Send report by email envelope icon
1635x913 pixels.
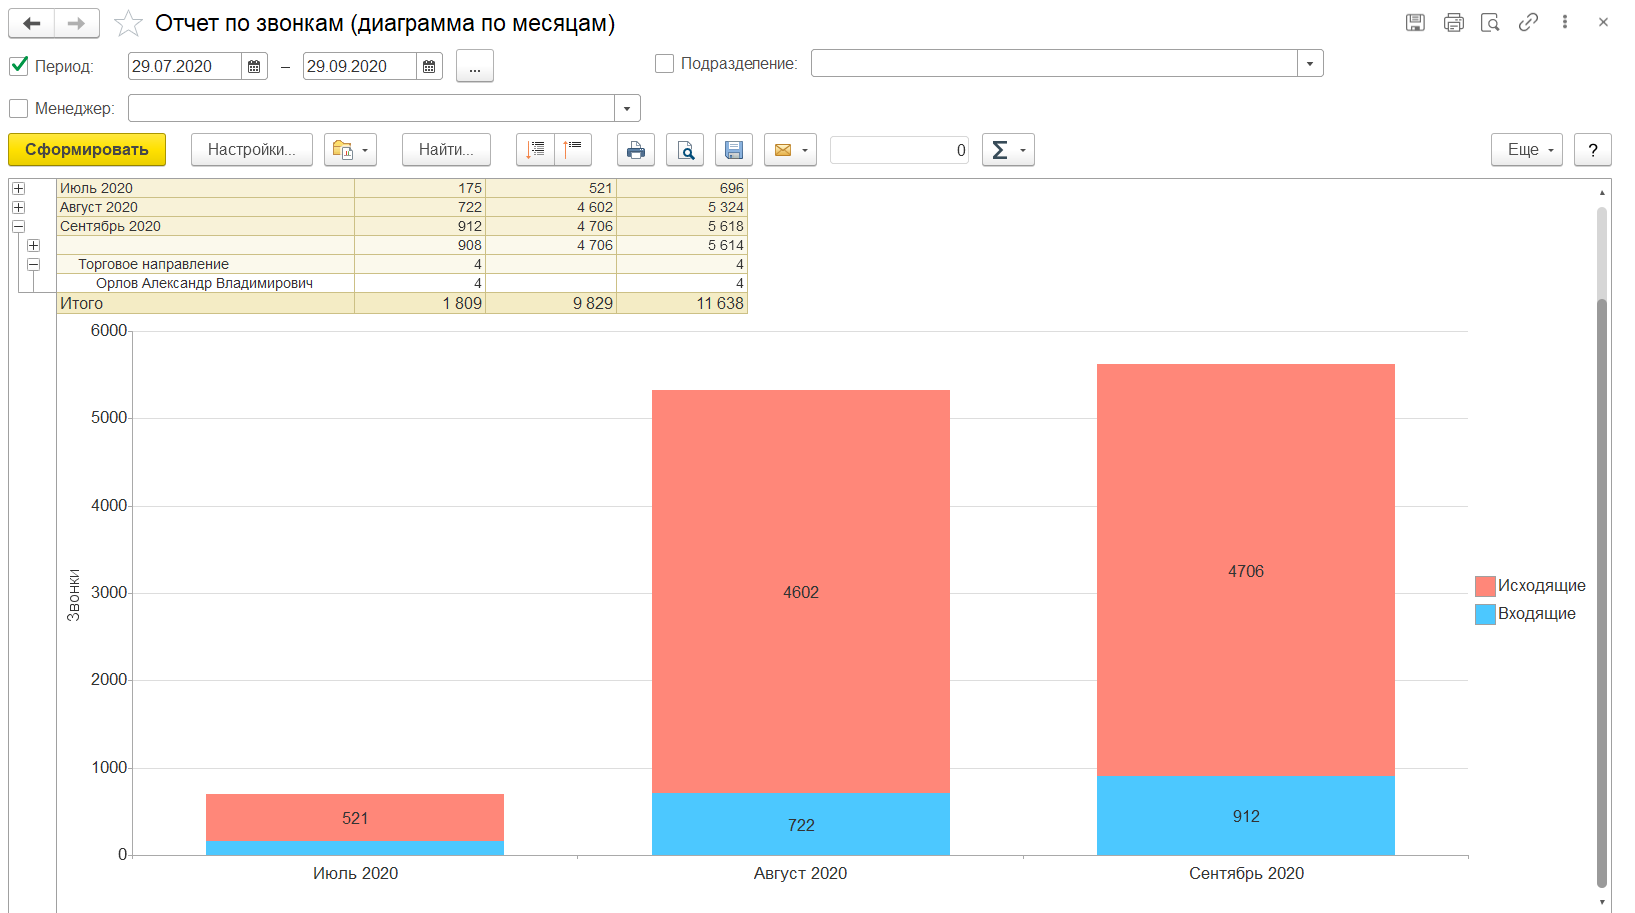coord(790,150)
